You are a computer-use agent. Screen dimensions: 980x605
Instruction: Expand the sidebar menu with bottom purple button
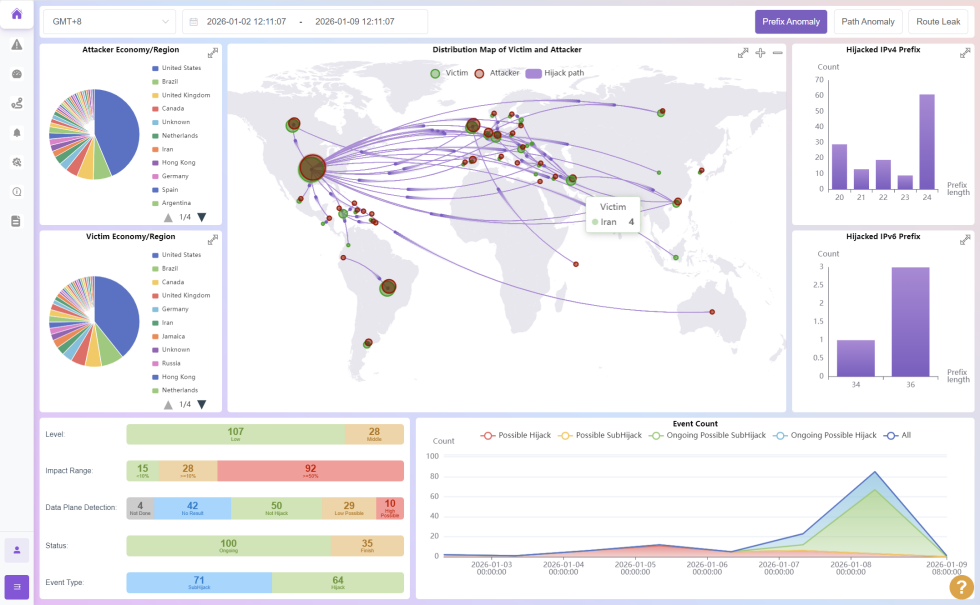(x=16, y=586)
